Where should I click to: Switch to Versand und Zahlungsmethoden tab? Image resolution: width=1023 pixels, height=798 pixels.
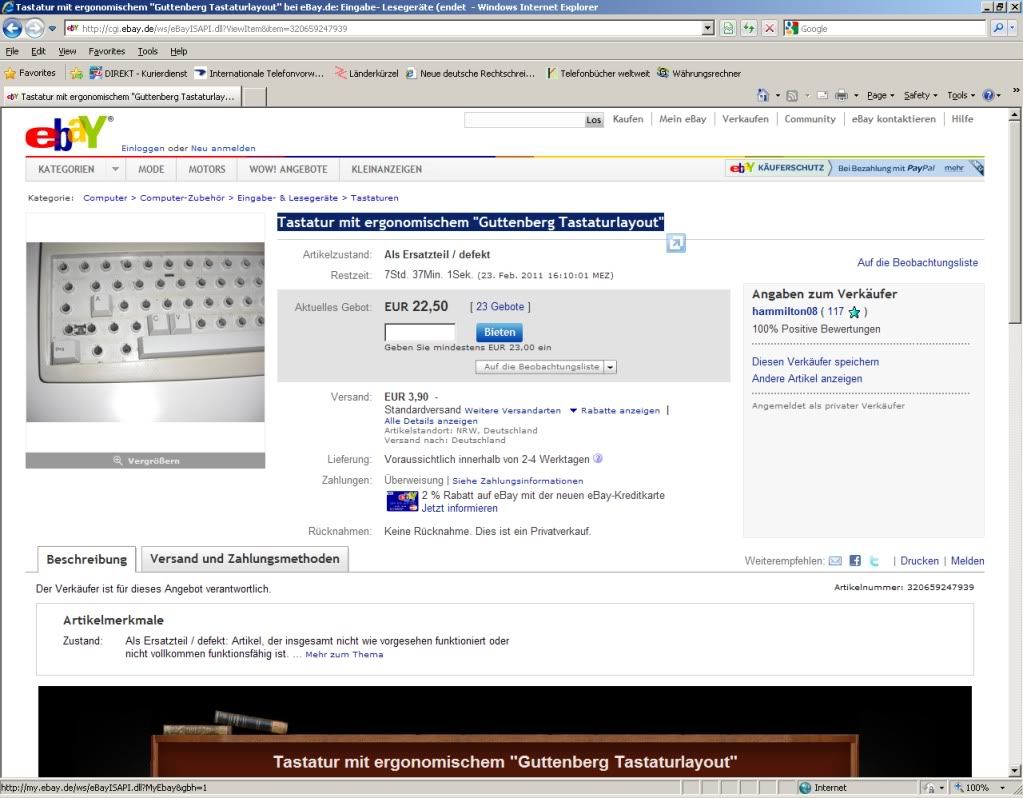click(244, 559)
